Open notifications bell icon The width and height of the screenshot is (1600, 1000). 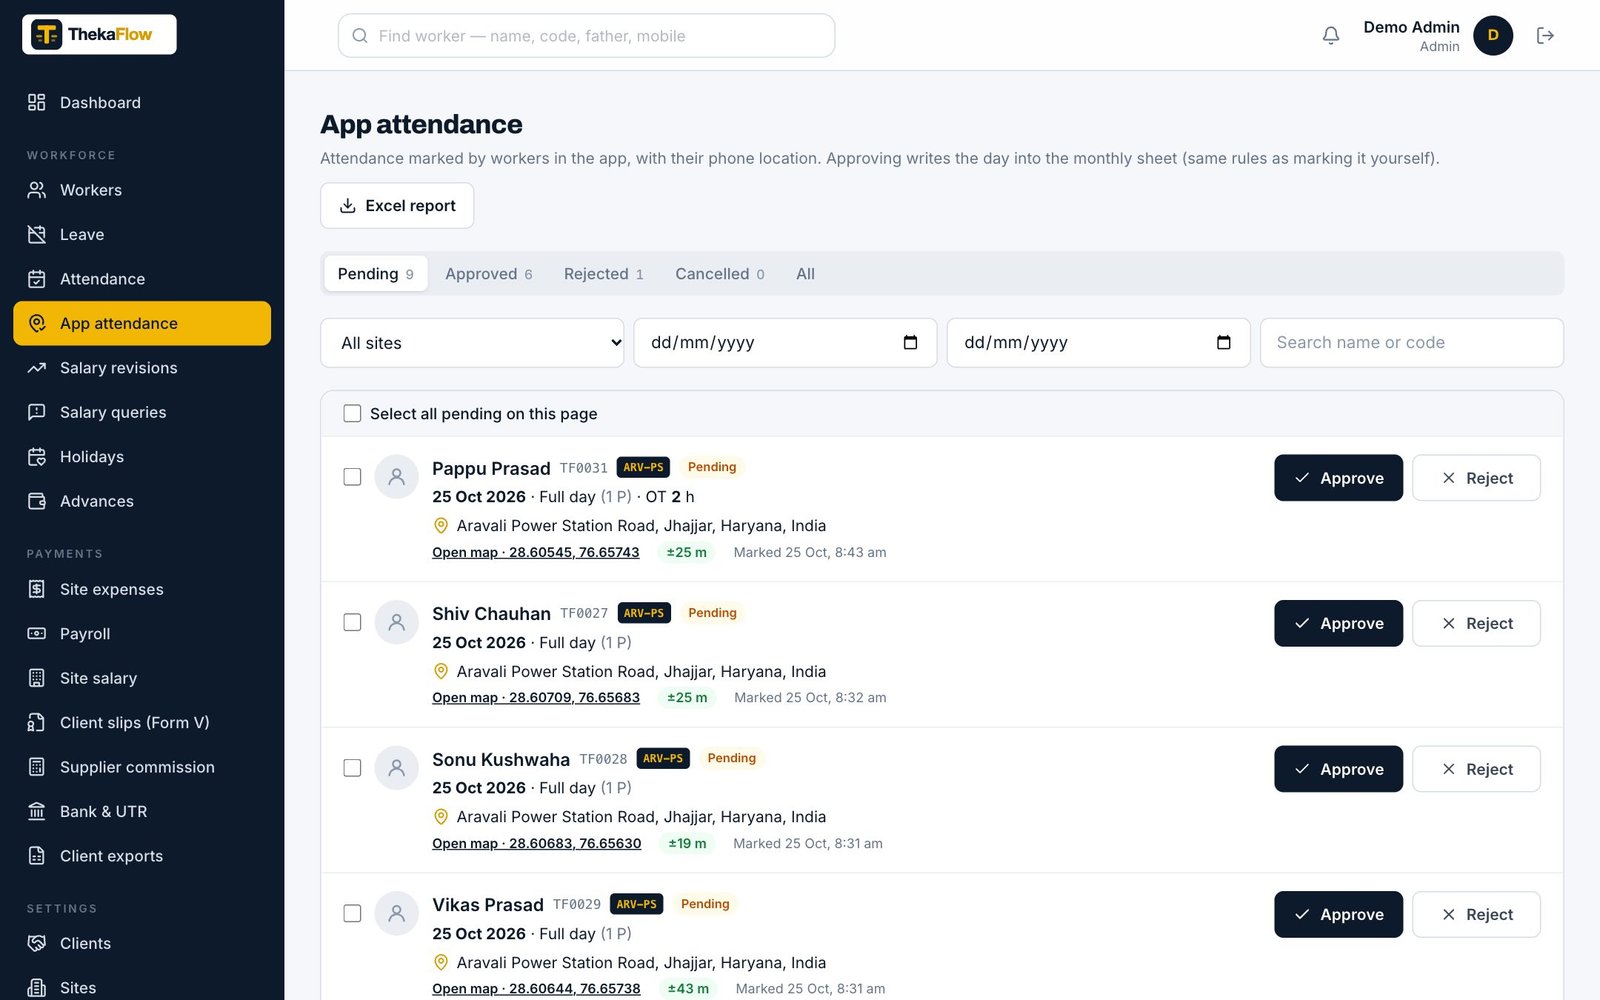tap(1330, 36)
